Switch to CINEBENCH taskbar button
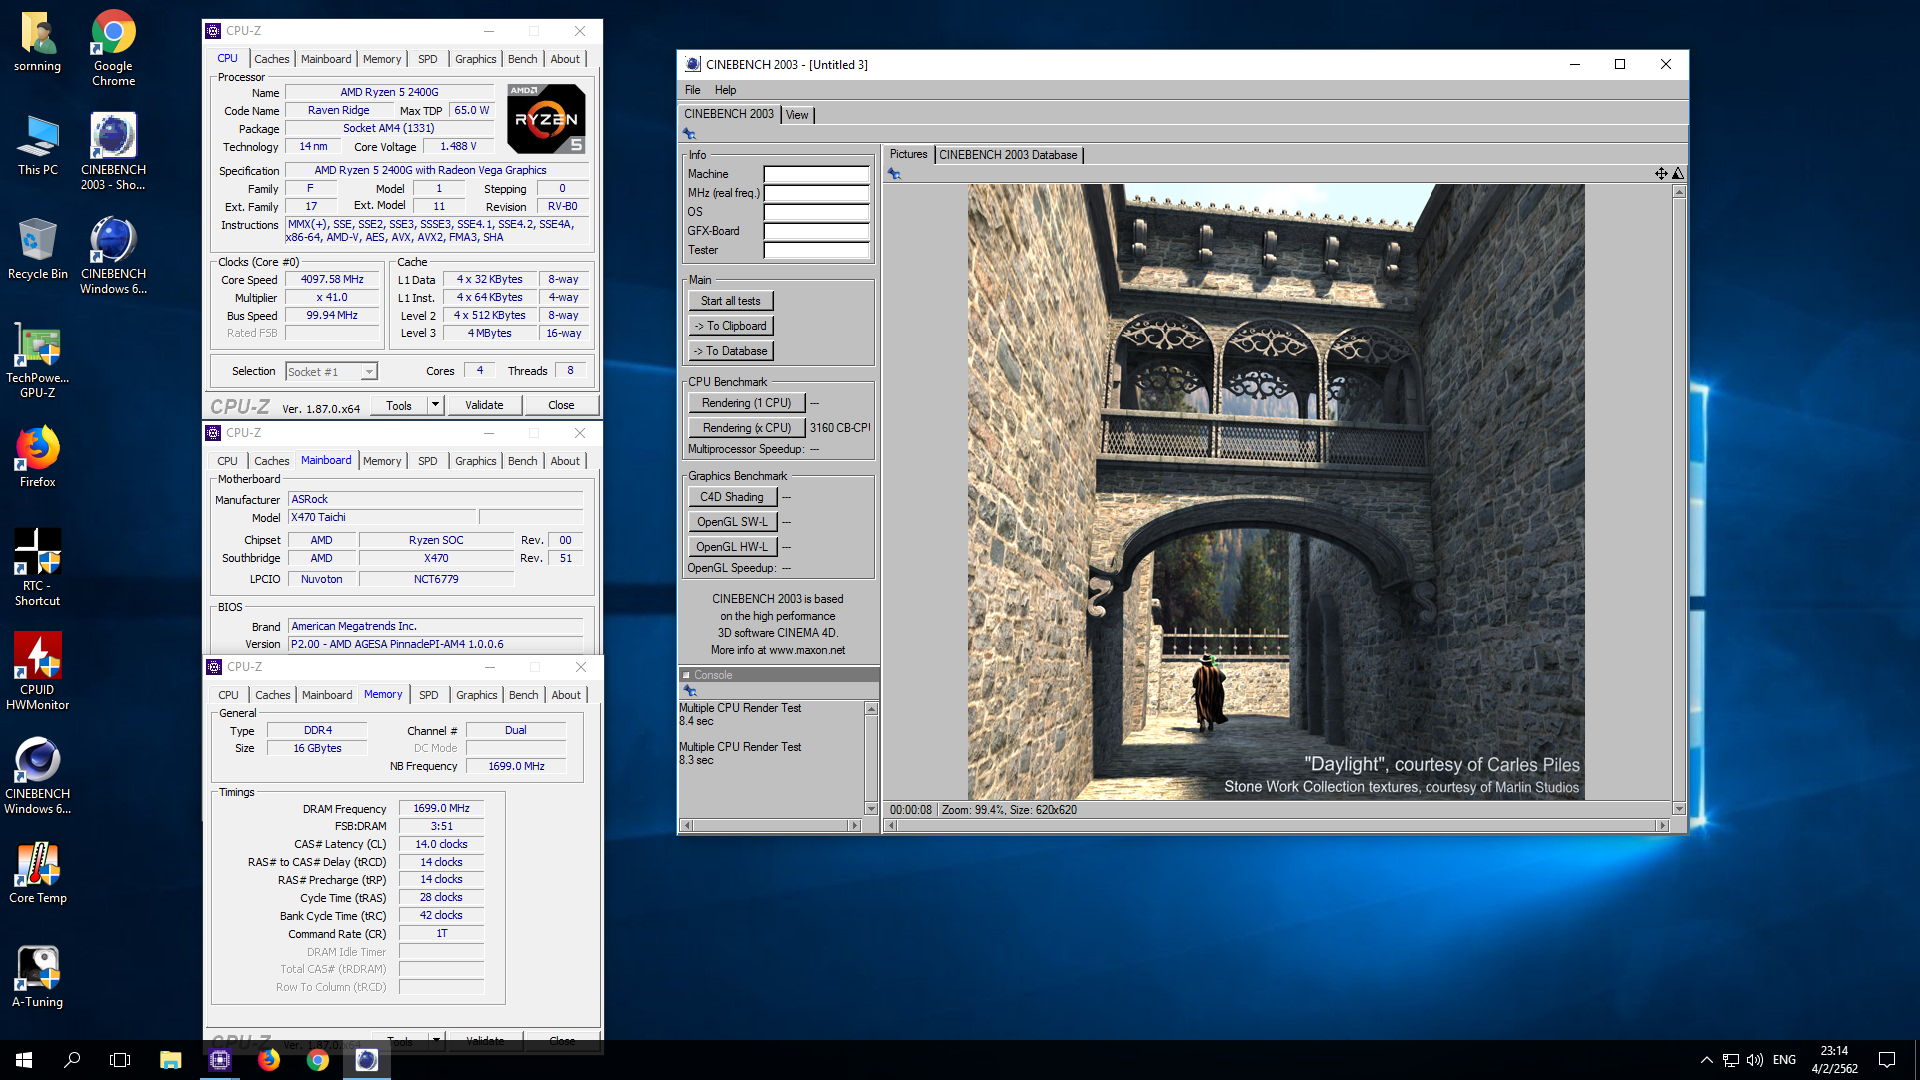1920x1080 pixels. tap(366, 1060)
